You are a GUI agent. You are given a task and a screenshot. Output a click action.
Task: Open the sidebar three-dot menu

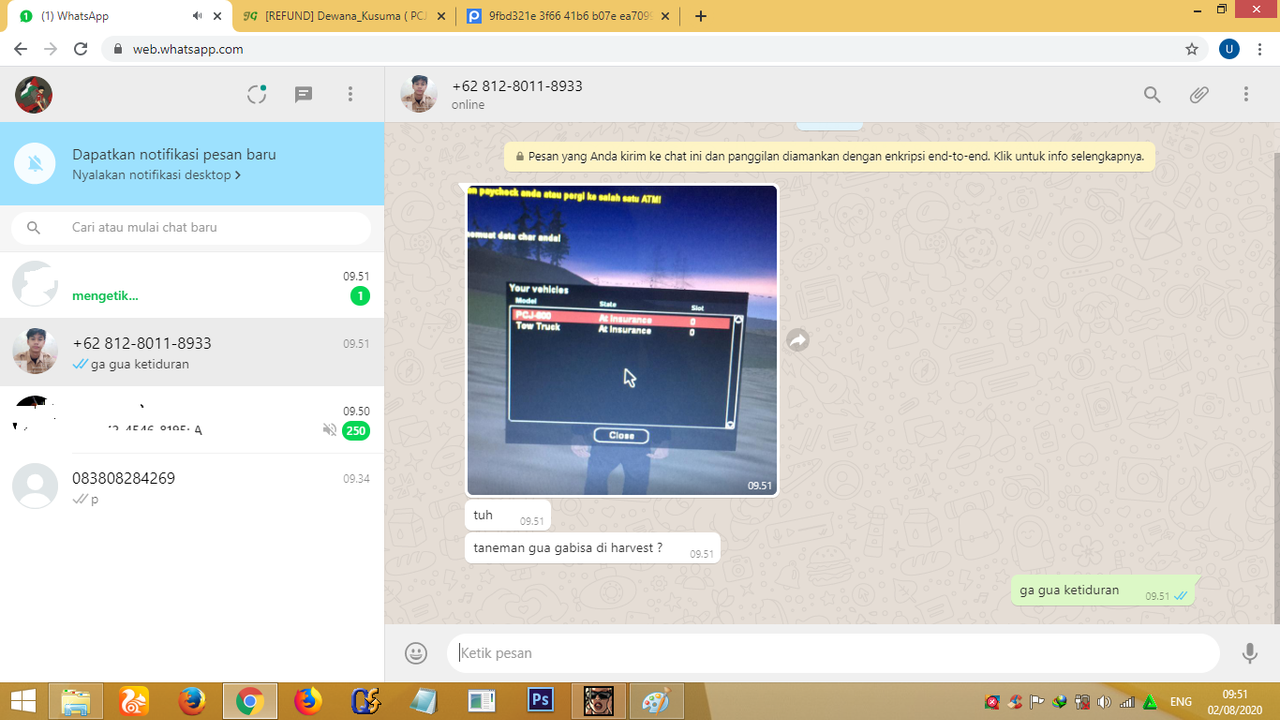350,94
